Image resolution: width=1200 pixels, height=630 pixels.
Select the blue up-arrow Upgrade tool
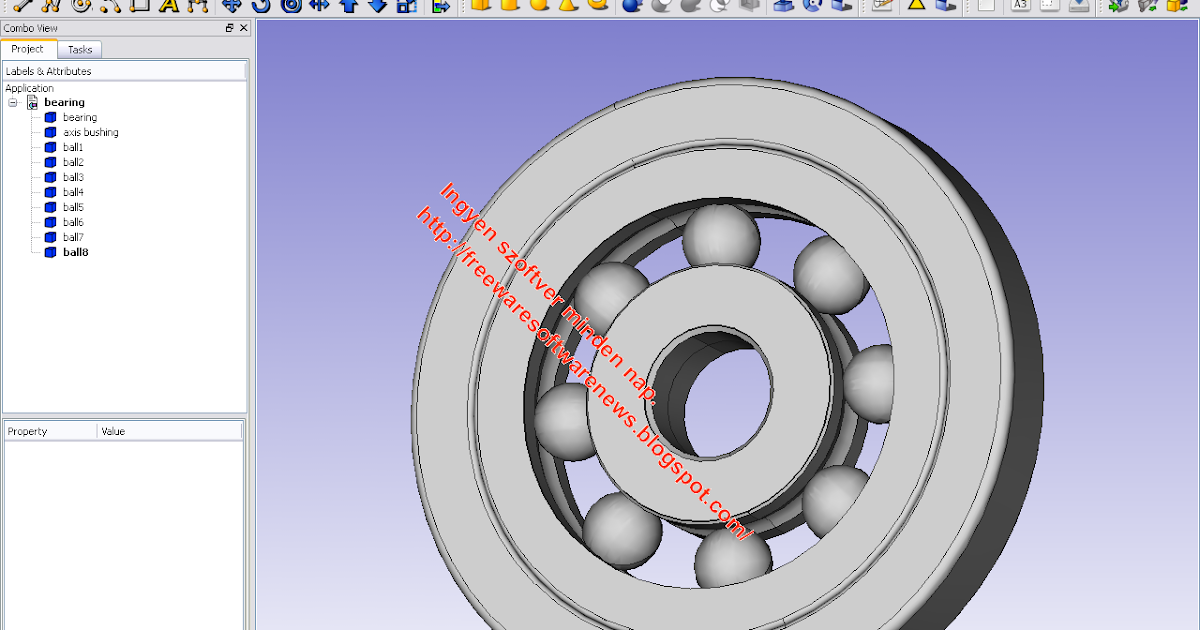[x=348, y=6]
